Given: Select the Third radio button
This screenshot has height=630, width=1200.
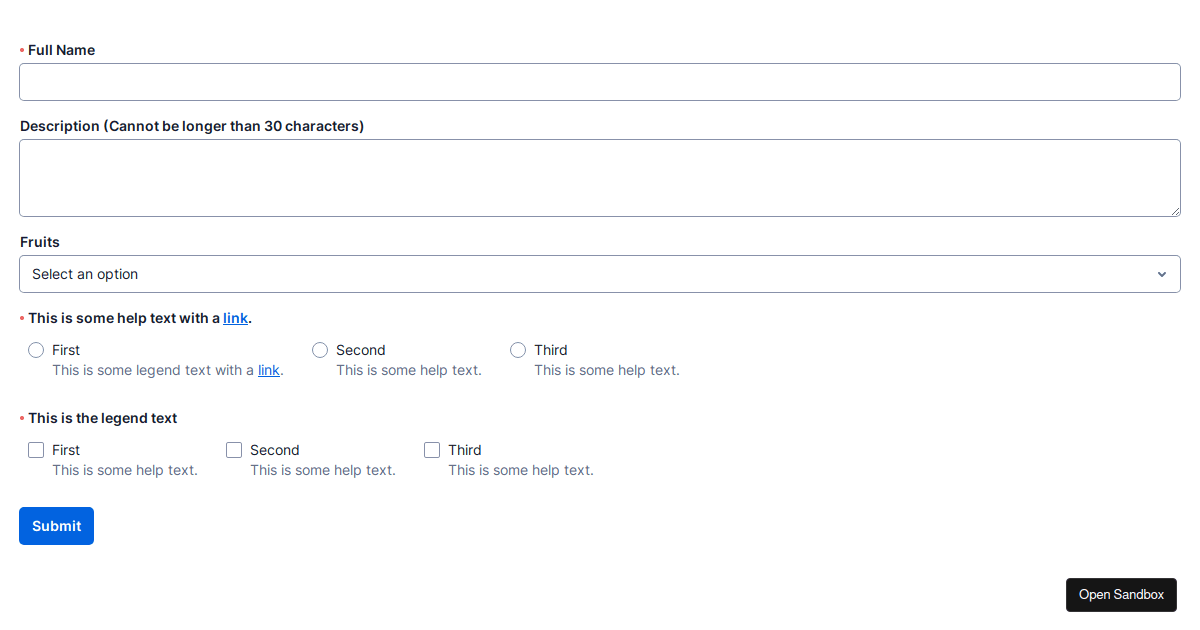Looking at the screenshot, I should pos(518,350).
